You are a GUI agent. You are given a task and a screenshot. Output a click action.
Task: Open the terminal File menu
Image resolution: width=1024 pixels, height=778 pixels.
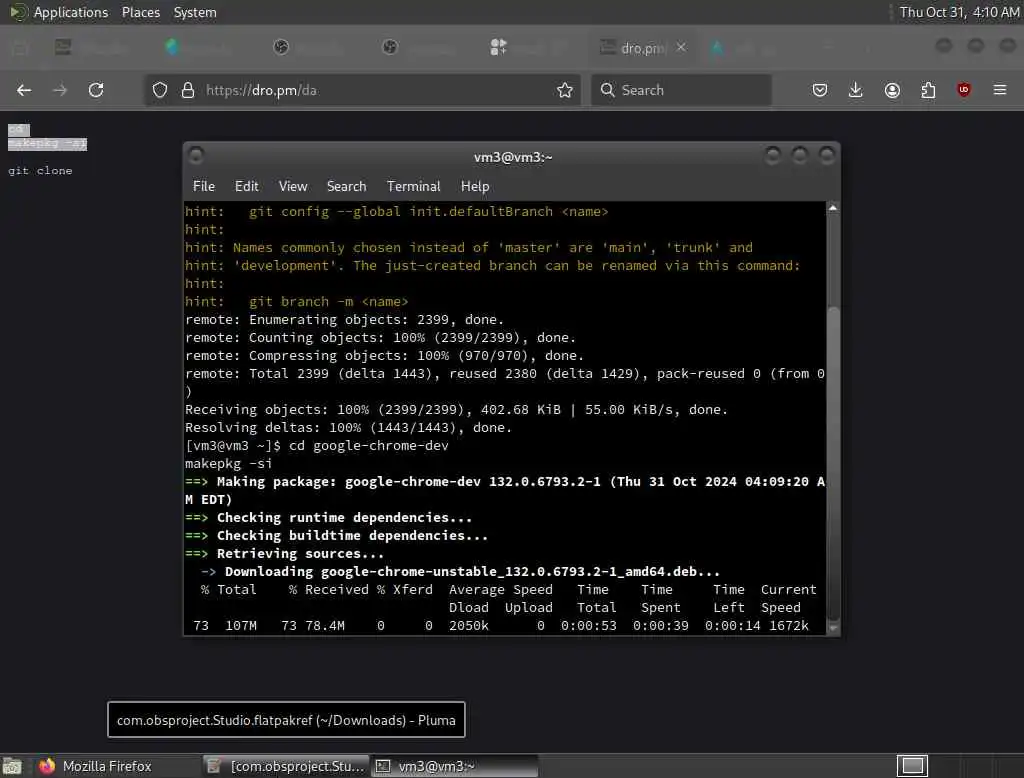point(204,186)
